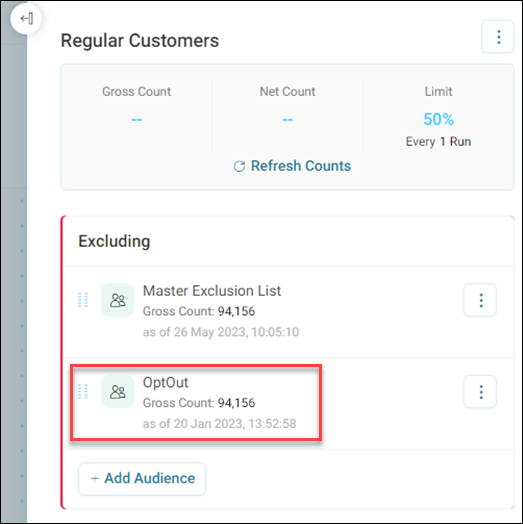Screen dimensions: 523x524
Task: Select the OptOut audience name
Action: 165,383
